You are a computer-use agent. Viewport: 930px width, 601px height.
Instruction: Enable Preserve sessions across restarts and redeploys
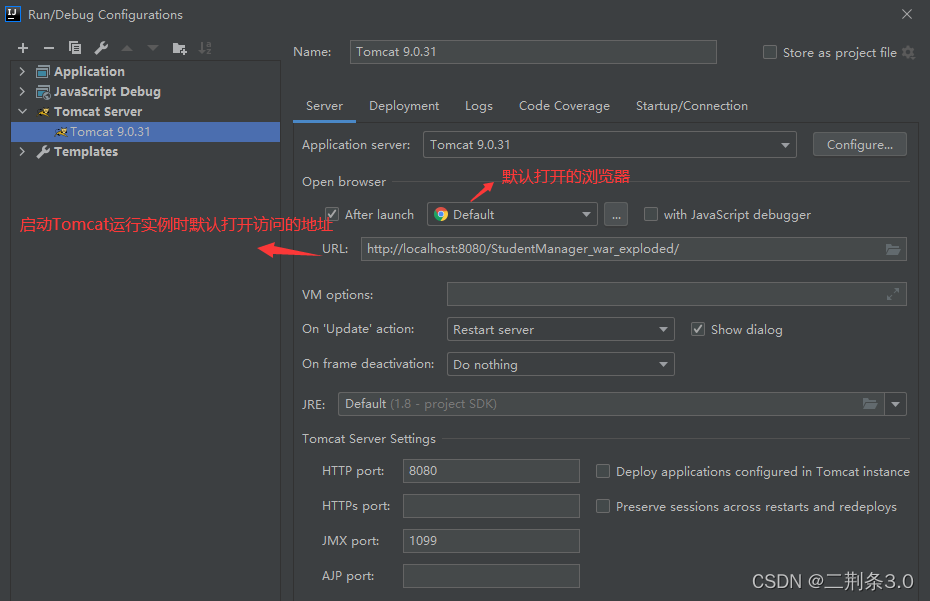pyautogui.click(x=603, y=506)
